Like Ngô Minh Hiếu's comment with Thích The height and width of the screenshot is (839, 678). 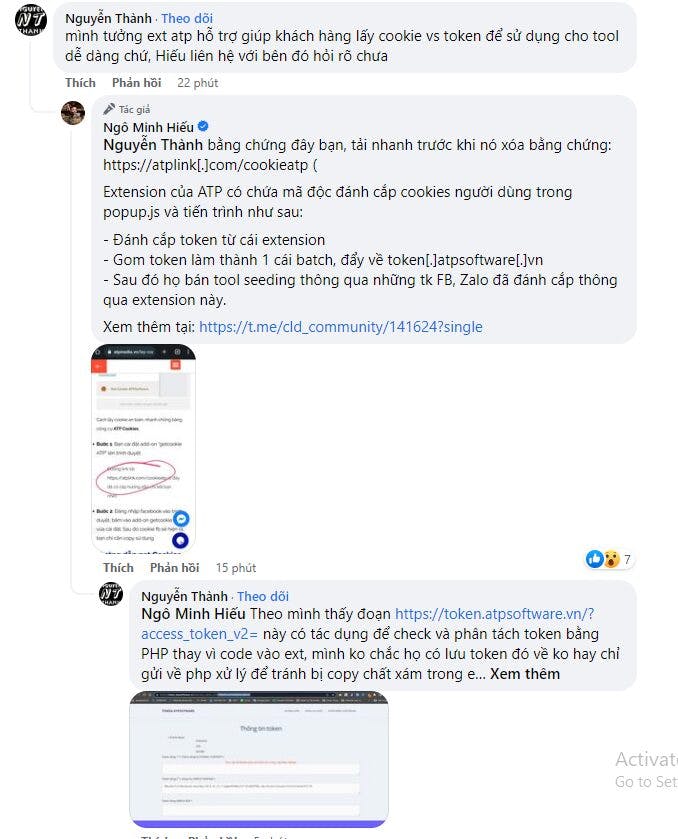pos(118,568)
